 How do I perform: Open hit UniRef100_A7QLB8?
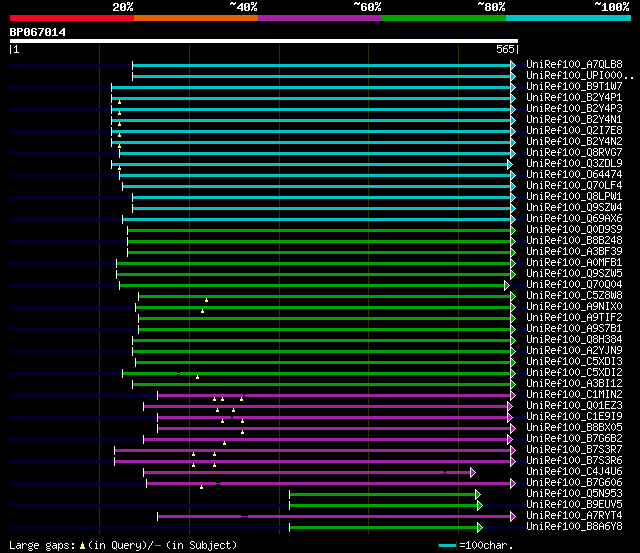click(x=574, y=64)
